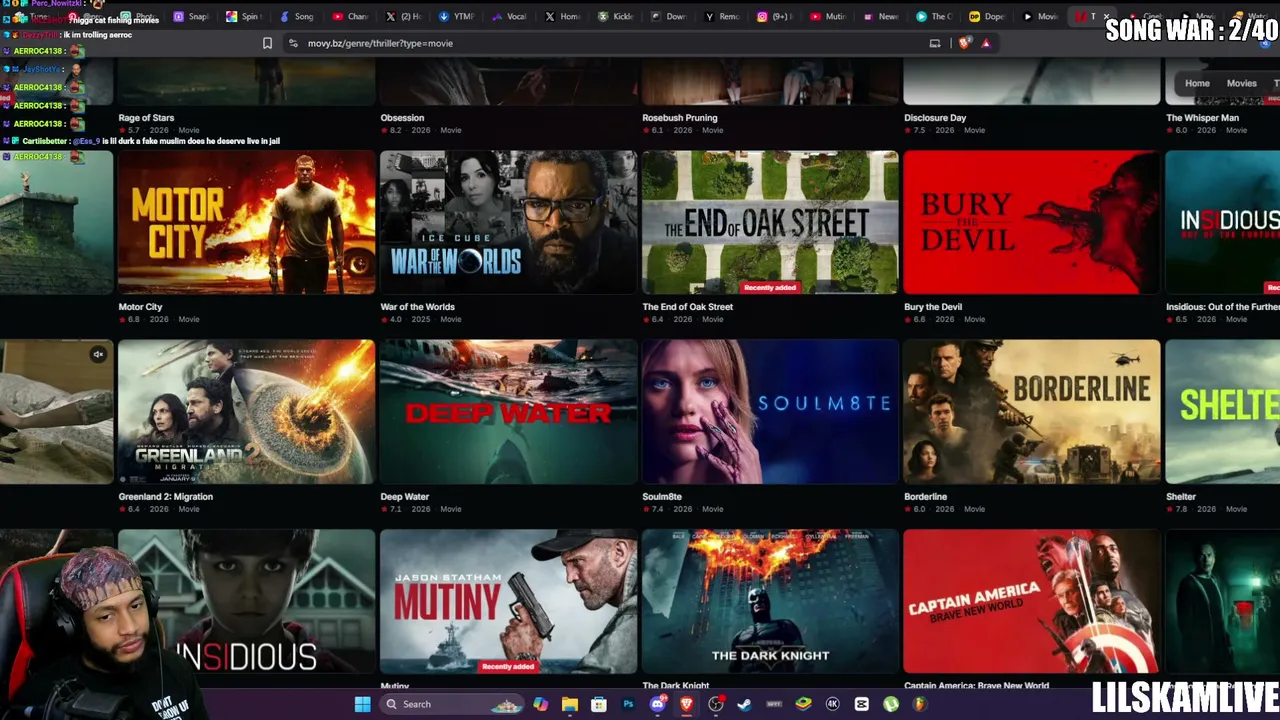This screenshot has width=1280, height=720.
Task: Bookmark this page in the address bar
Action: coord(267,43)
